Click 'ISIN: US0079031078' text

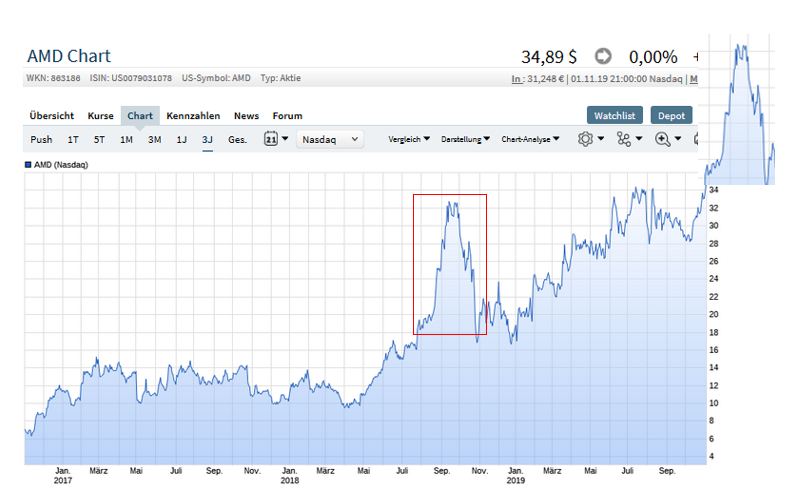point(131,78)
